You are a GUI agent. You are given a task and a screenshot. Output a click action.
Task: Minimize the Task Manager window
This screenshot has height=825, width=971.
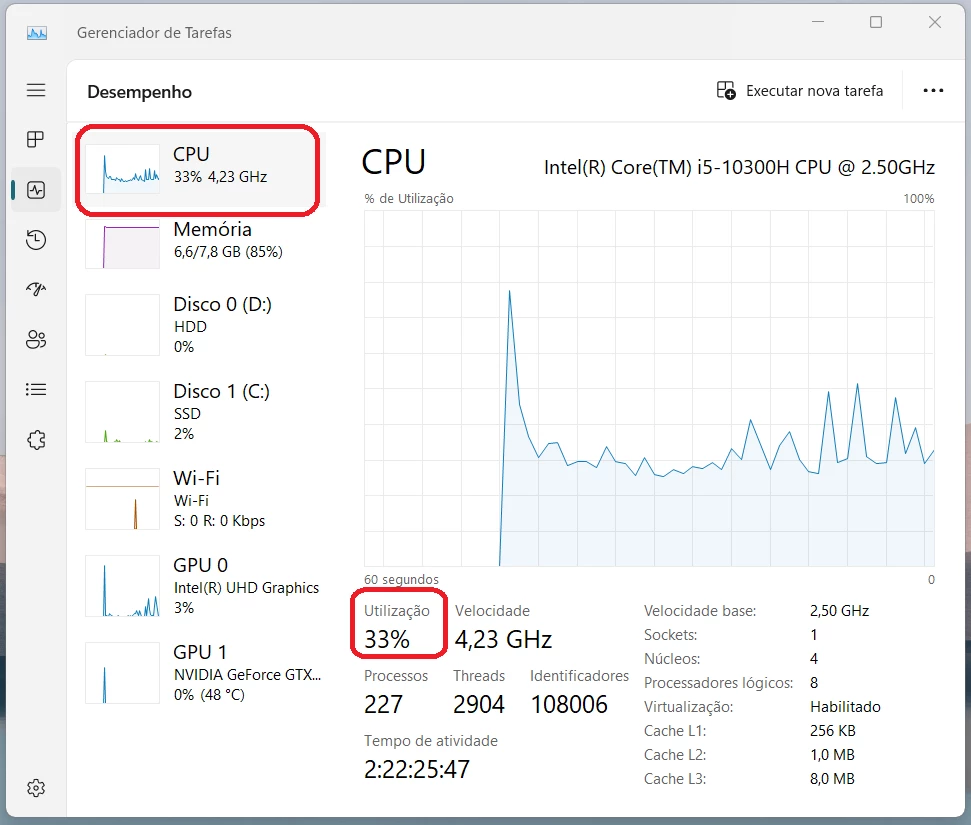coord(818,22)
